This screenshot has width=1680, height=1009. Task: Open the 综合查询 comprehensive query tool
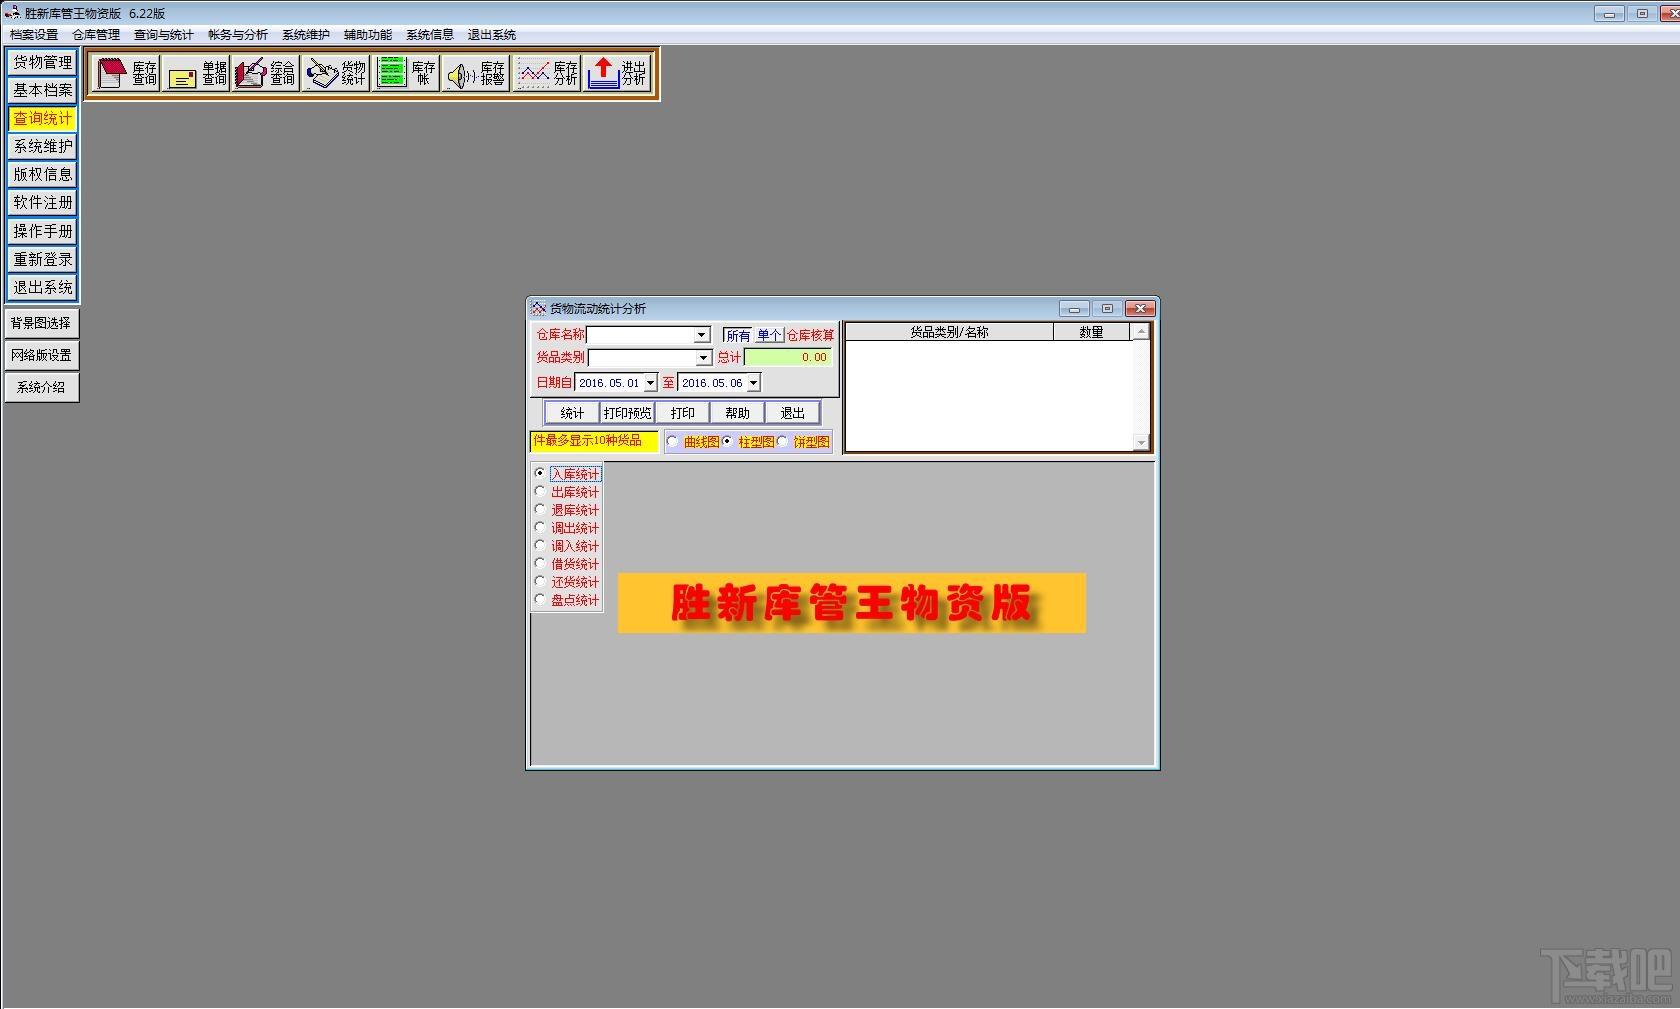[265, 73]
